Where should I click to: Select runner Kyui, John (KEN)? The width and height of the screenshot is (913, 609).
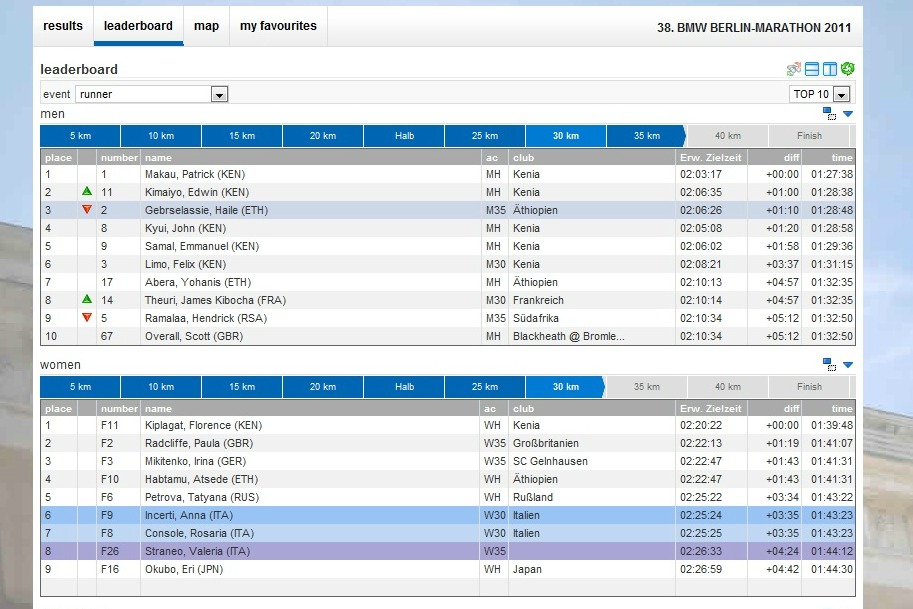(448, 228)
